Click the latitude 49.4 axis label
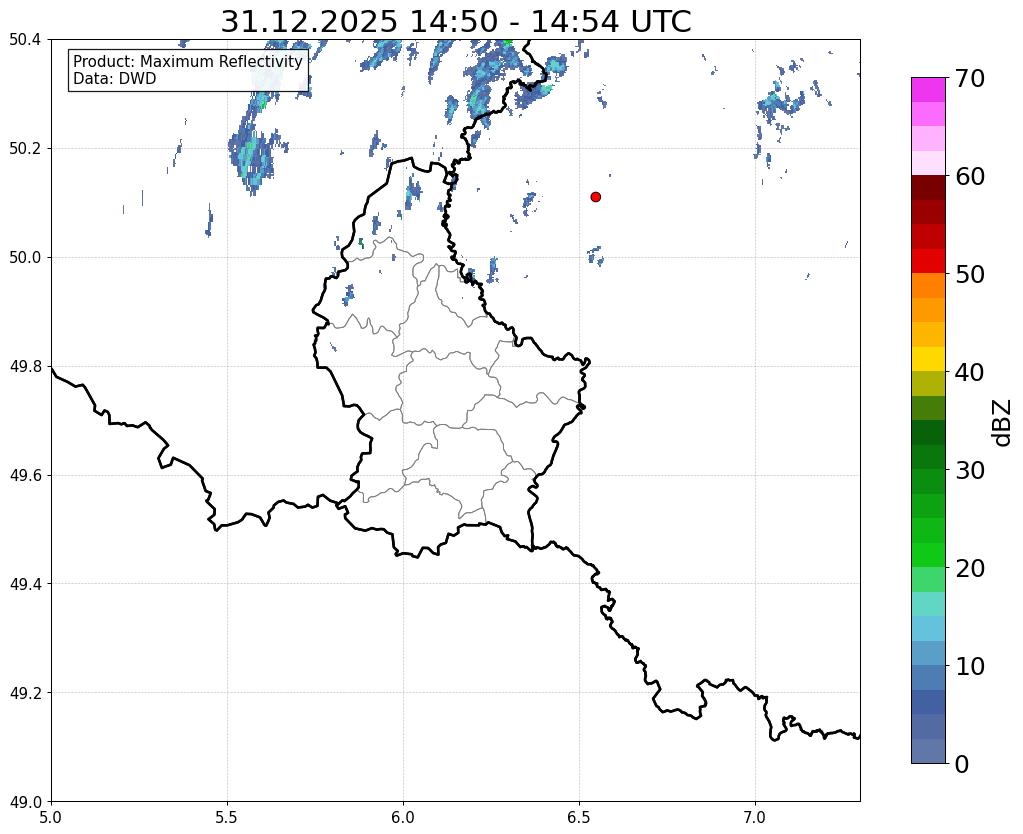This screenshot has width=1023, height=834. [x=25, y=584]
